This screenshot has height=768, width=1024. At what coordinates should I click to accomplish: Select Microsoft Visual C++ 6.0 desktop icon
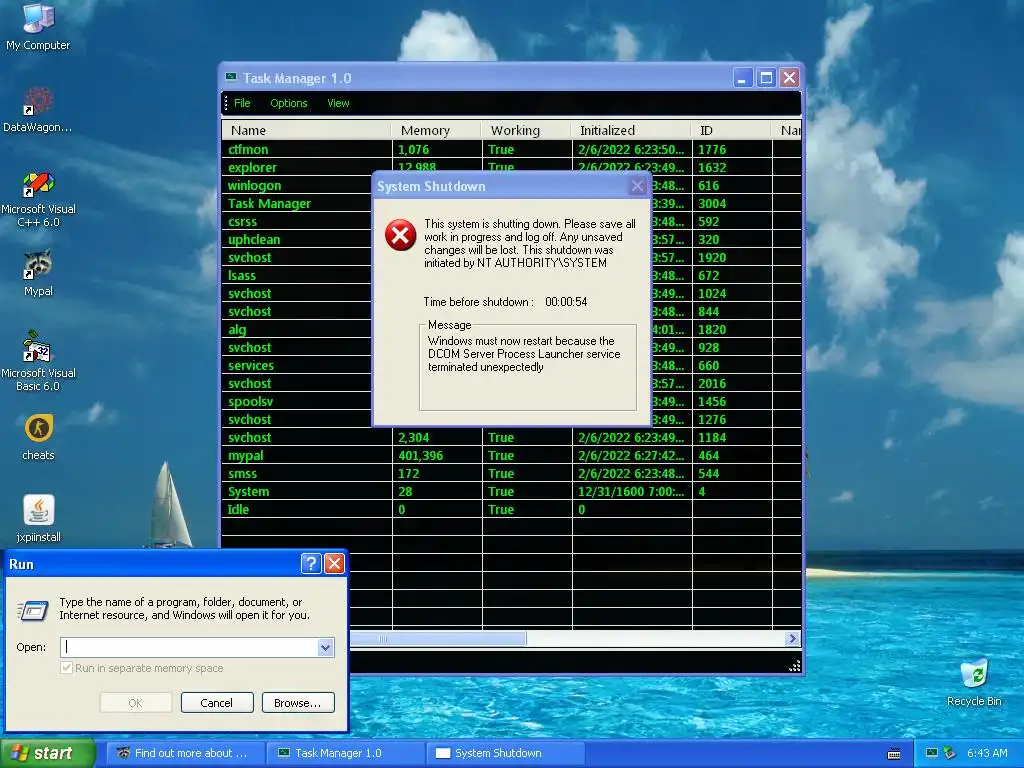pos(38,199)
